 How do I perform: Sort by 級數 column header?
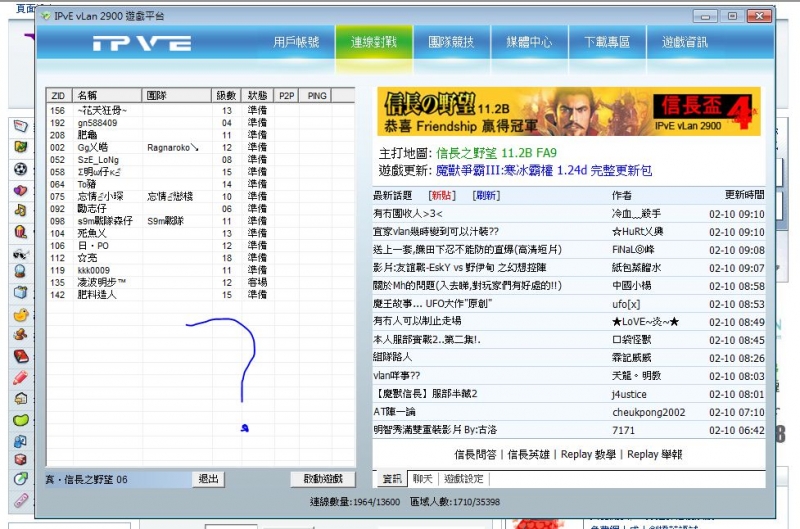pyautogui.click(x=226, y=95)
